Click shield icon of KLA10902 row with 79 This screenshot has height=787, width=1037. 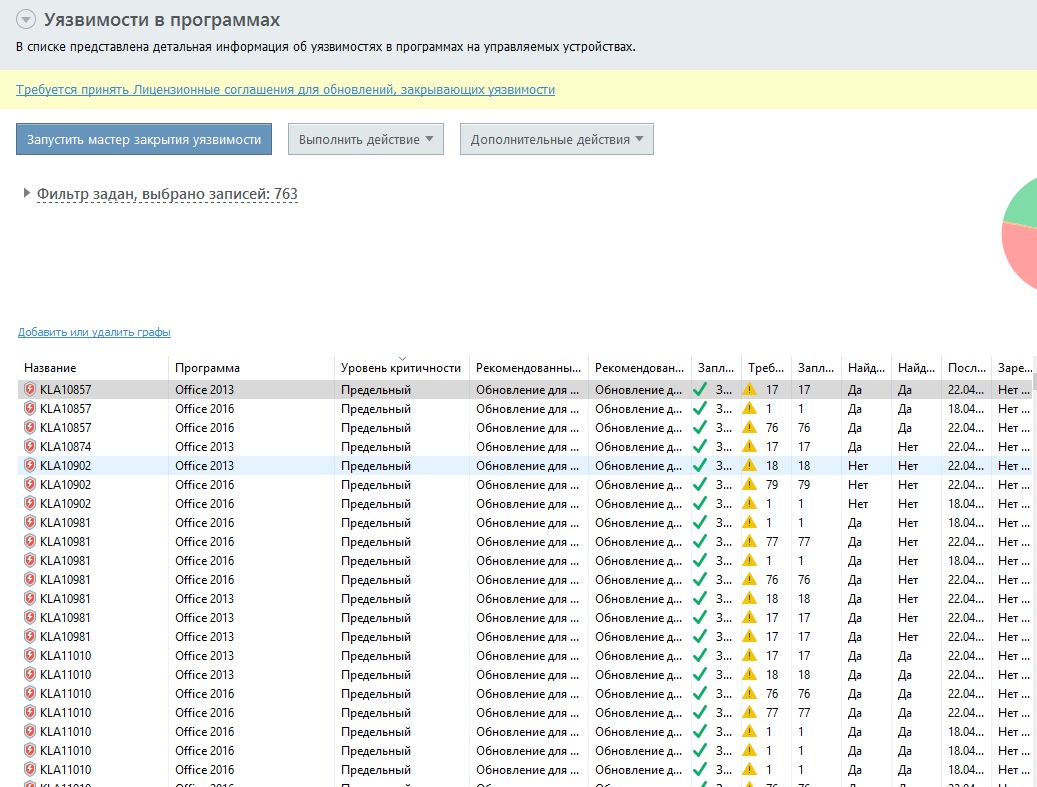coord(30,485)
